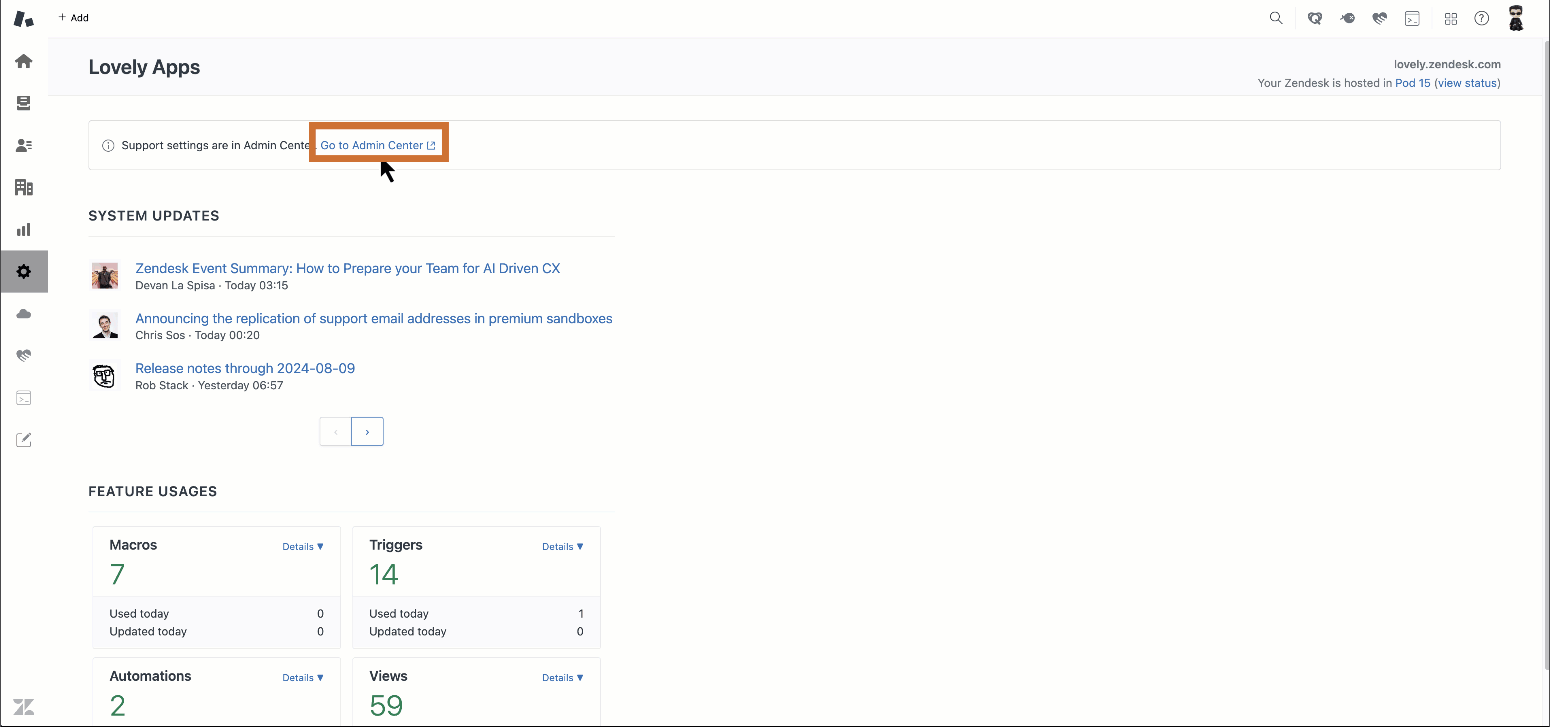Expand Automations Details dropdown
Viewport: 1550px width, 727px height.
[x=303, y=678]
